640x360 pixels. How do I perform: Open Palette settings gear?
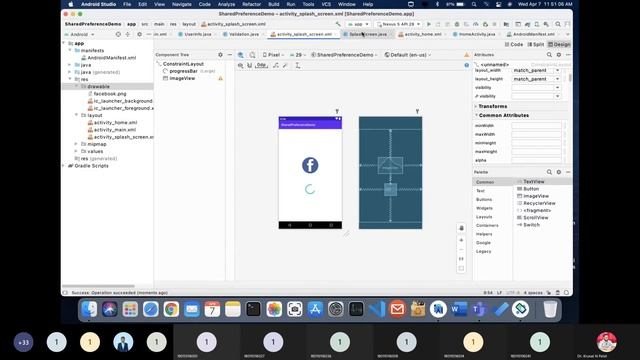559,172
